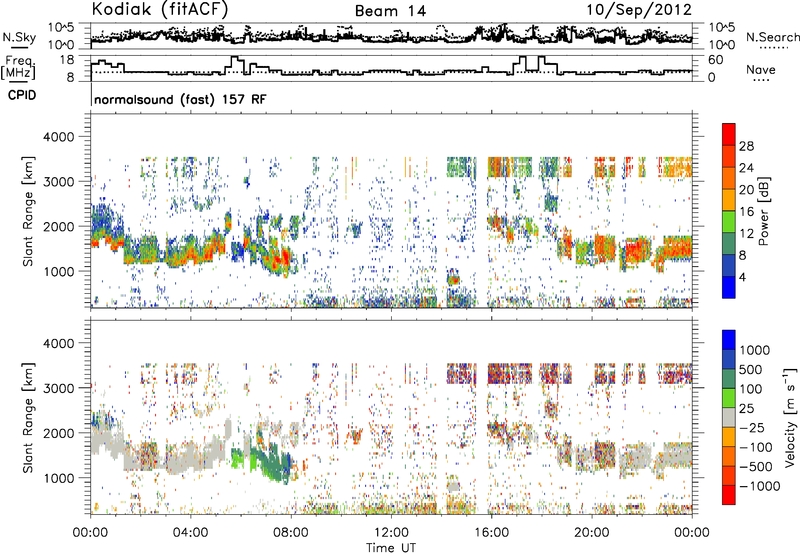This screenshot has width=800, height=554.
Task: Click the 'N.Sky' axis label
Action: click(x=19, y=37)
